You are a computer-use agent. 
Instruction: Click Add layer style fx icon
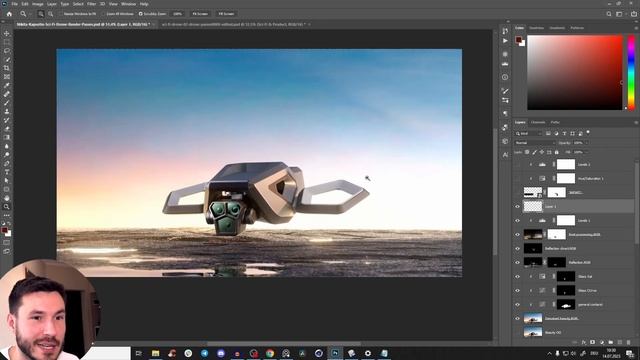click(x=584, y=342)
